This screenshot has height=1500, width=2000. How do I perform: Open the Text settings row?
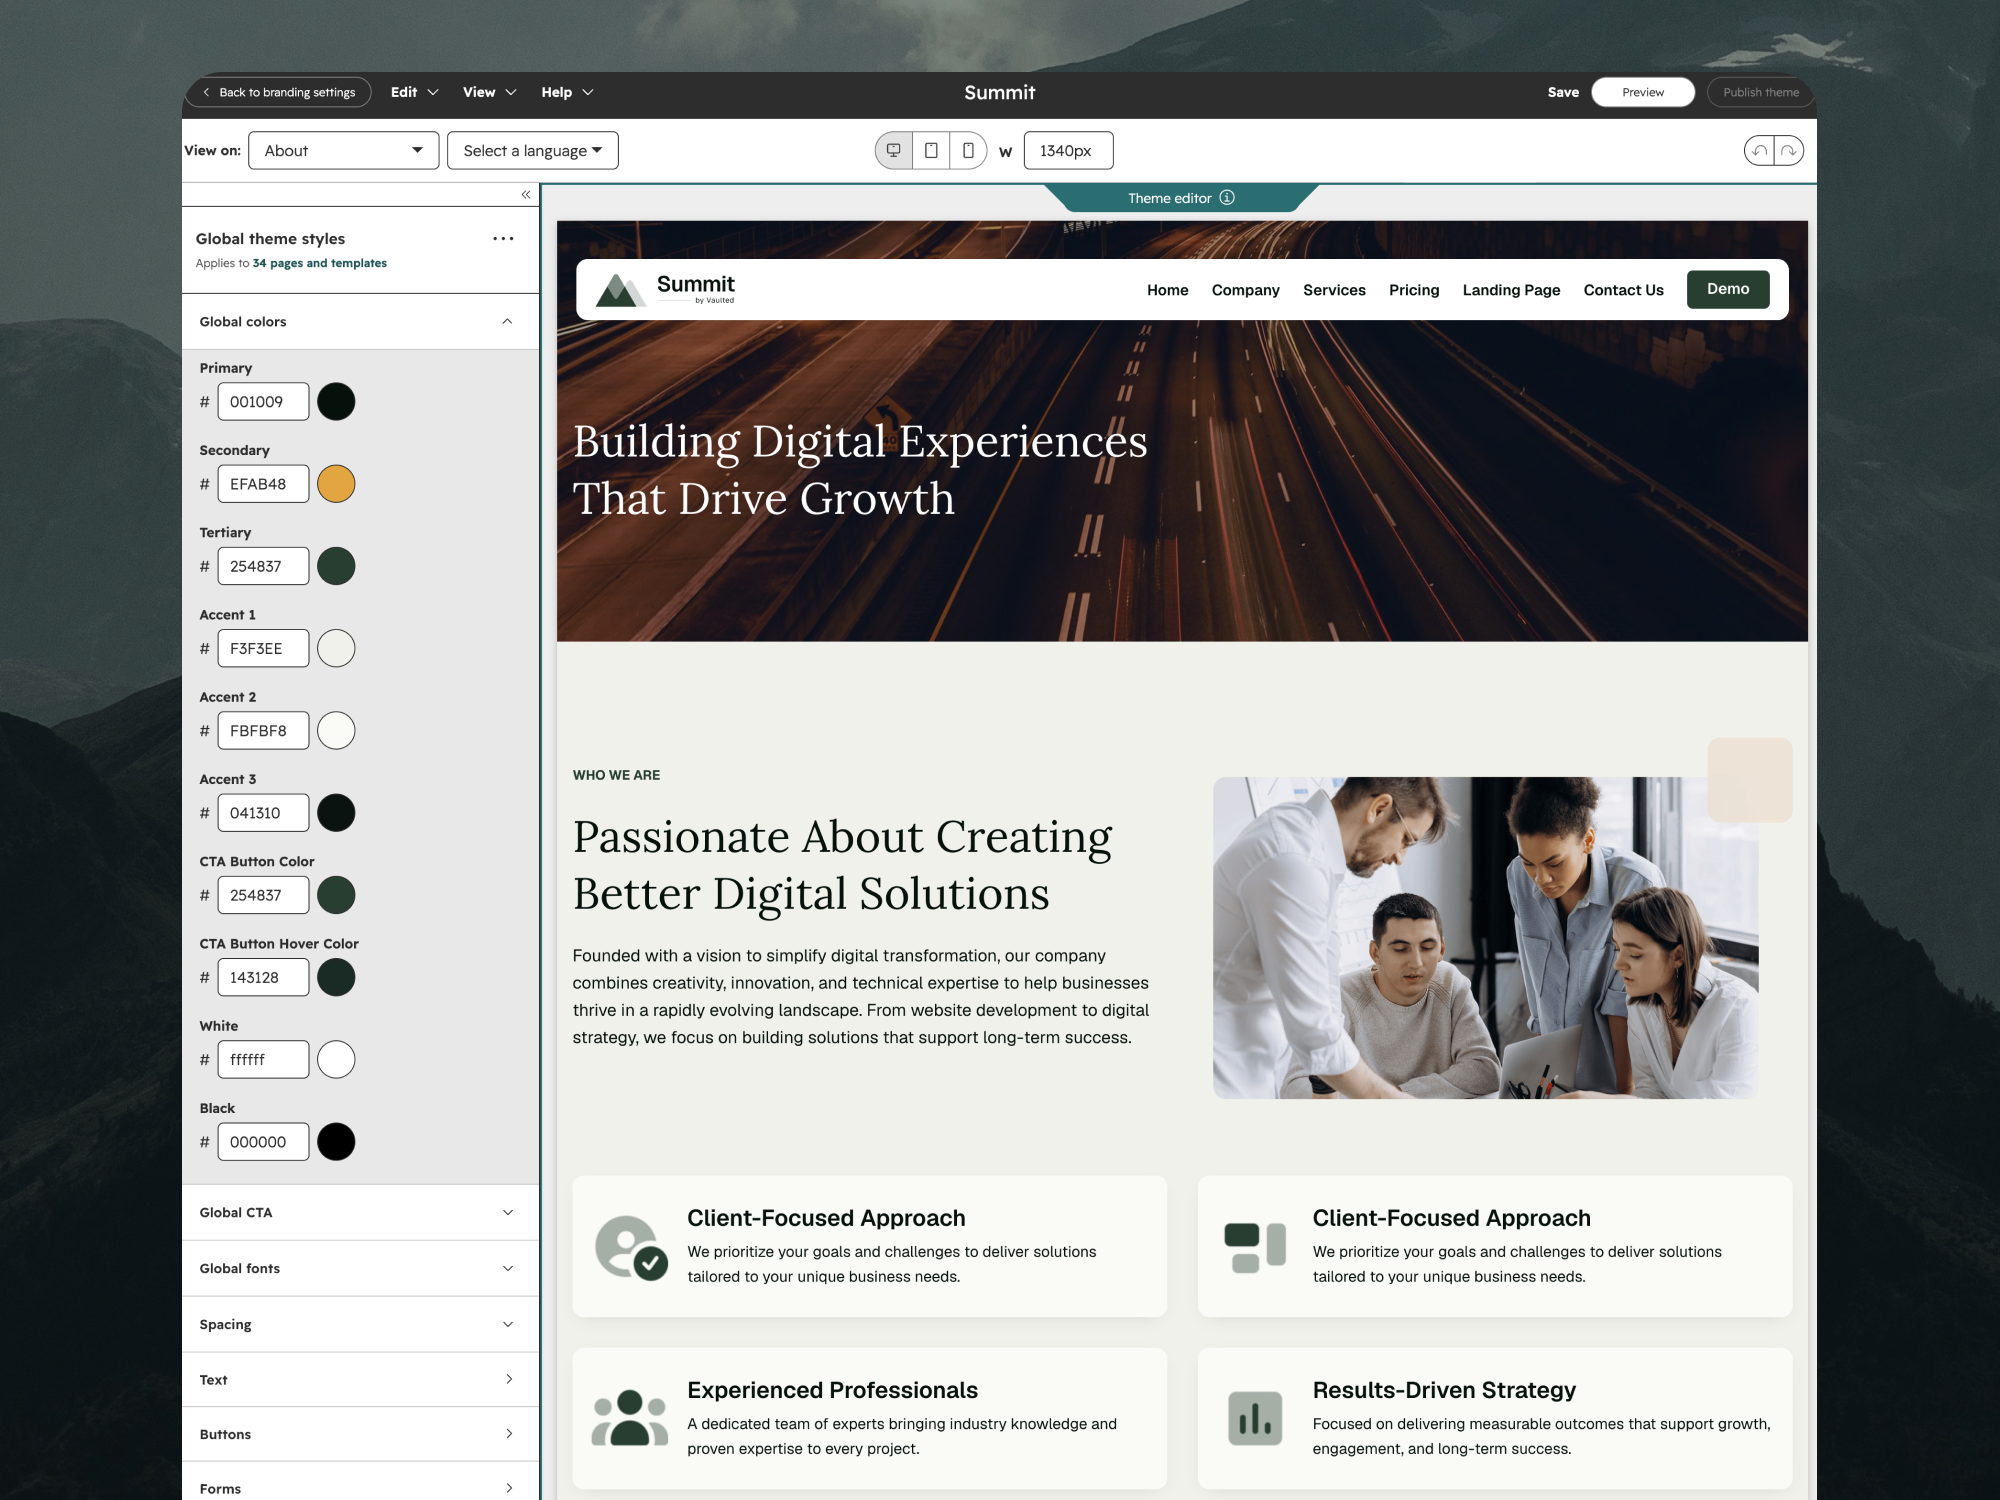(360, 1380)
